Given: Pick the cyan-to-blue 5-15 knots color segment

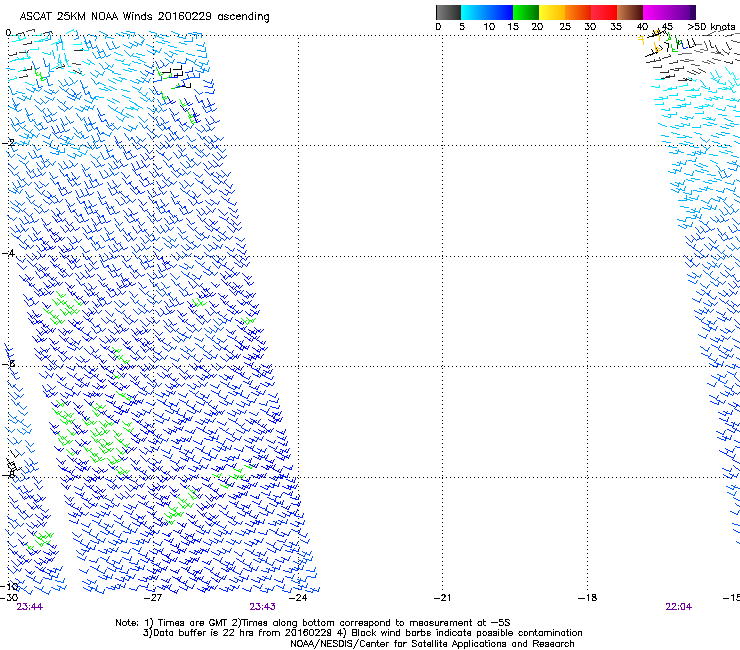Looking at the screenshot, I should (x=487, y=12).
